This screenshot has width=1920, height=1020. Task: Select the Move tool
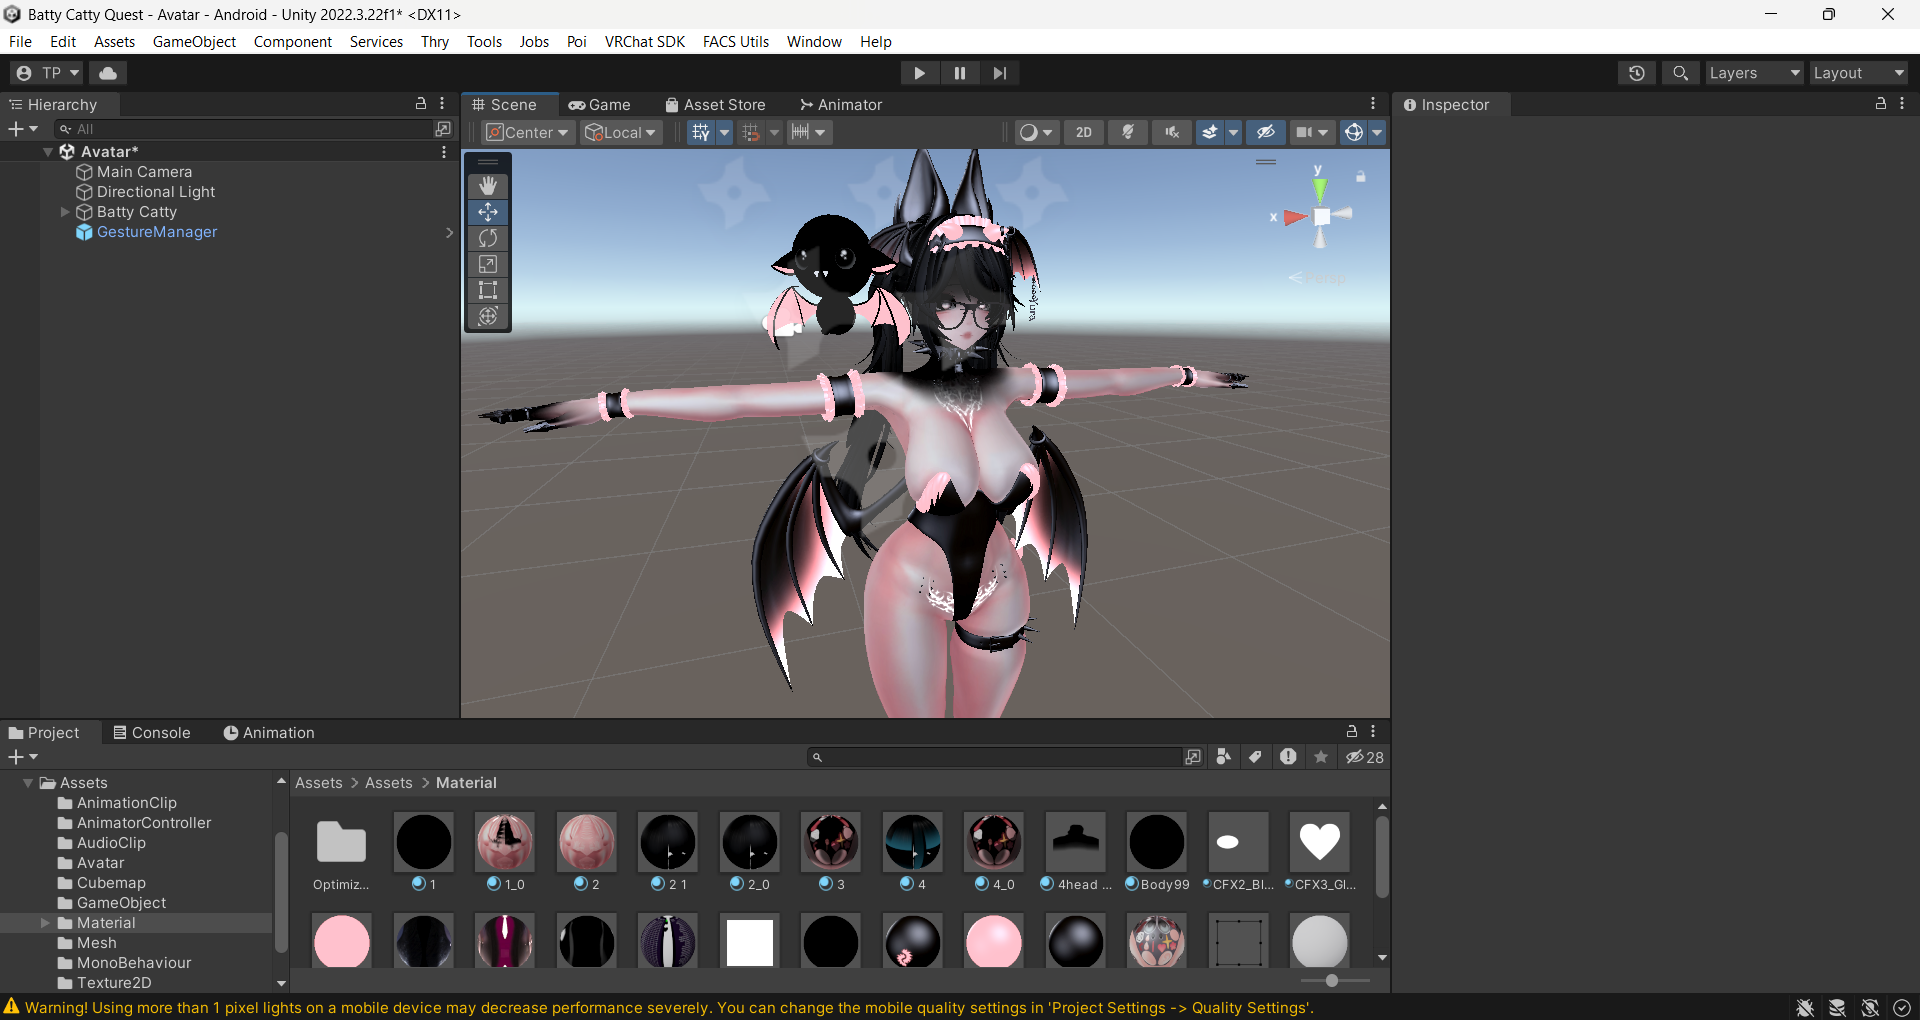click(488, 212)
